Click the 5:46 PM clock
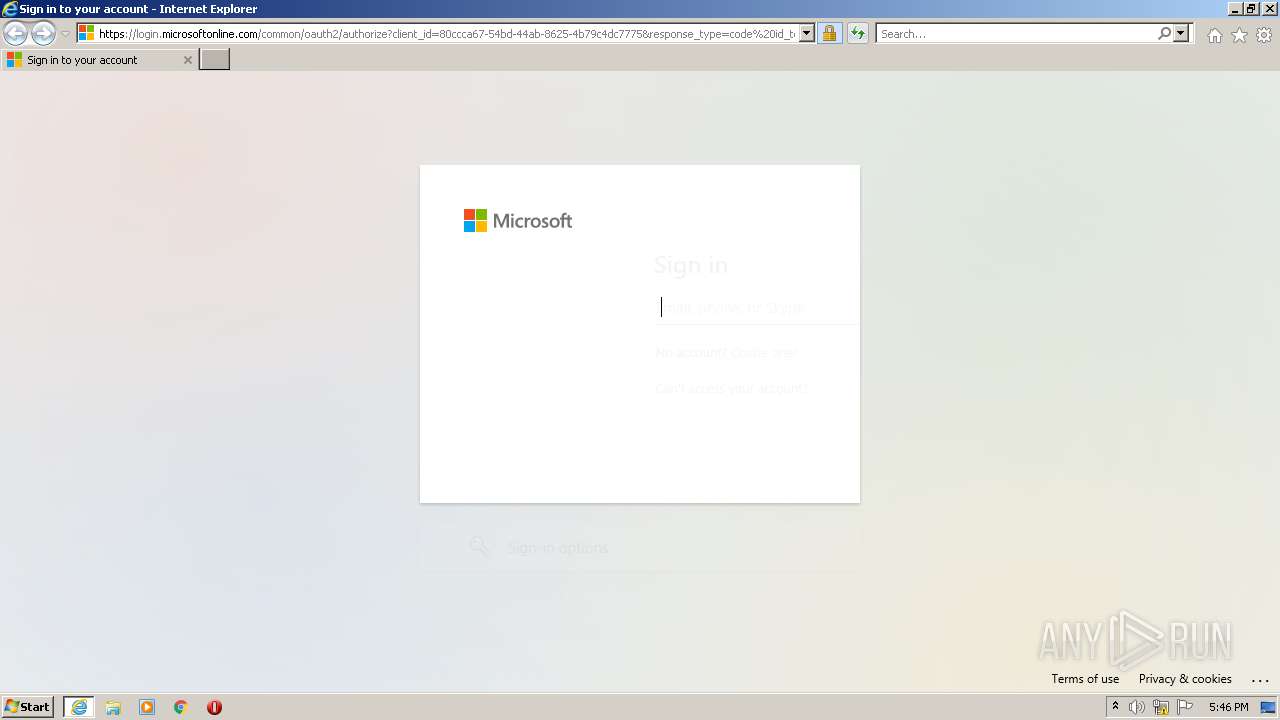The width and height of the screenshot is (1280, 720). 1228,707
